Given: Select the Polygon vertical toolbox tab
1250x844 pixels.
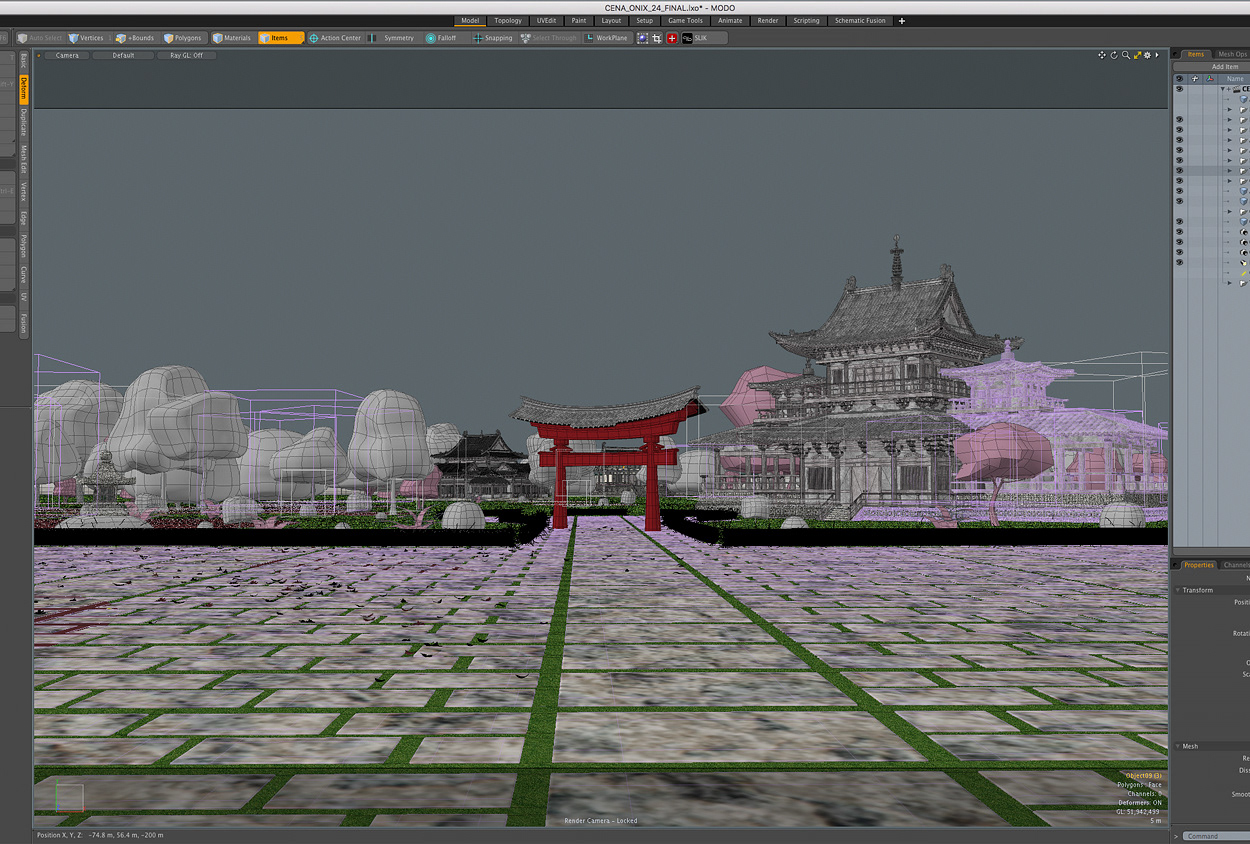Looking at the screenshot, I should [x=24, y=246].
